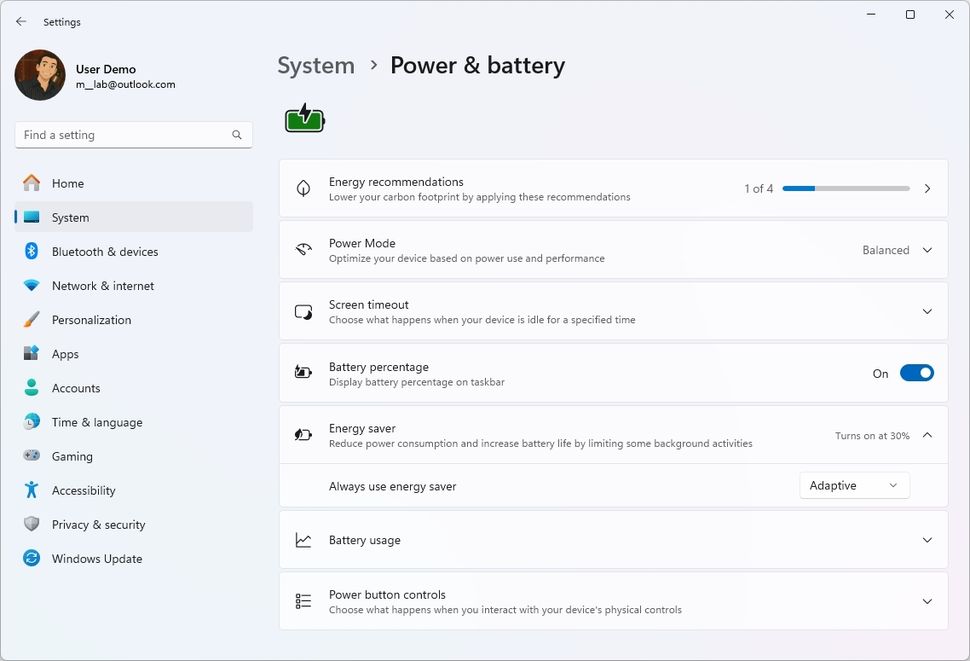Open Network & internet settings via its icon
The width and height of the screenshot is (970, 661).
pos(31,285)
